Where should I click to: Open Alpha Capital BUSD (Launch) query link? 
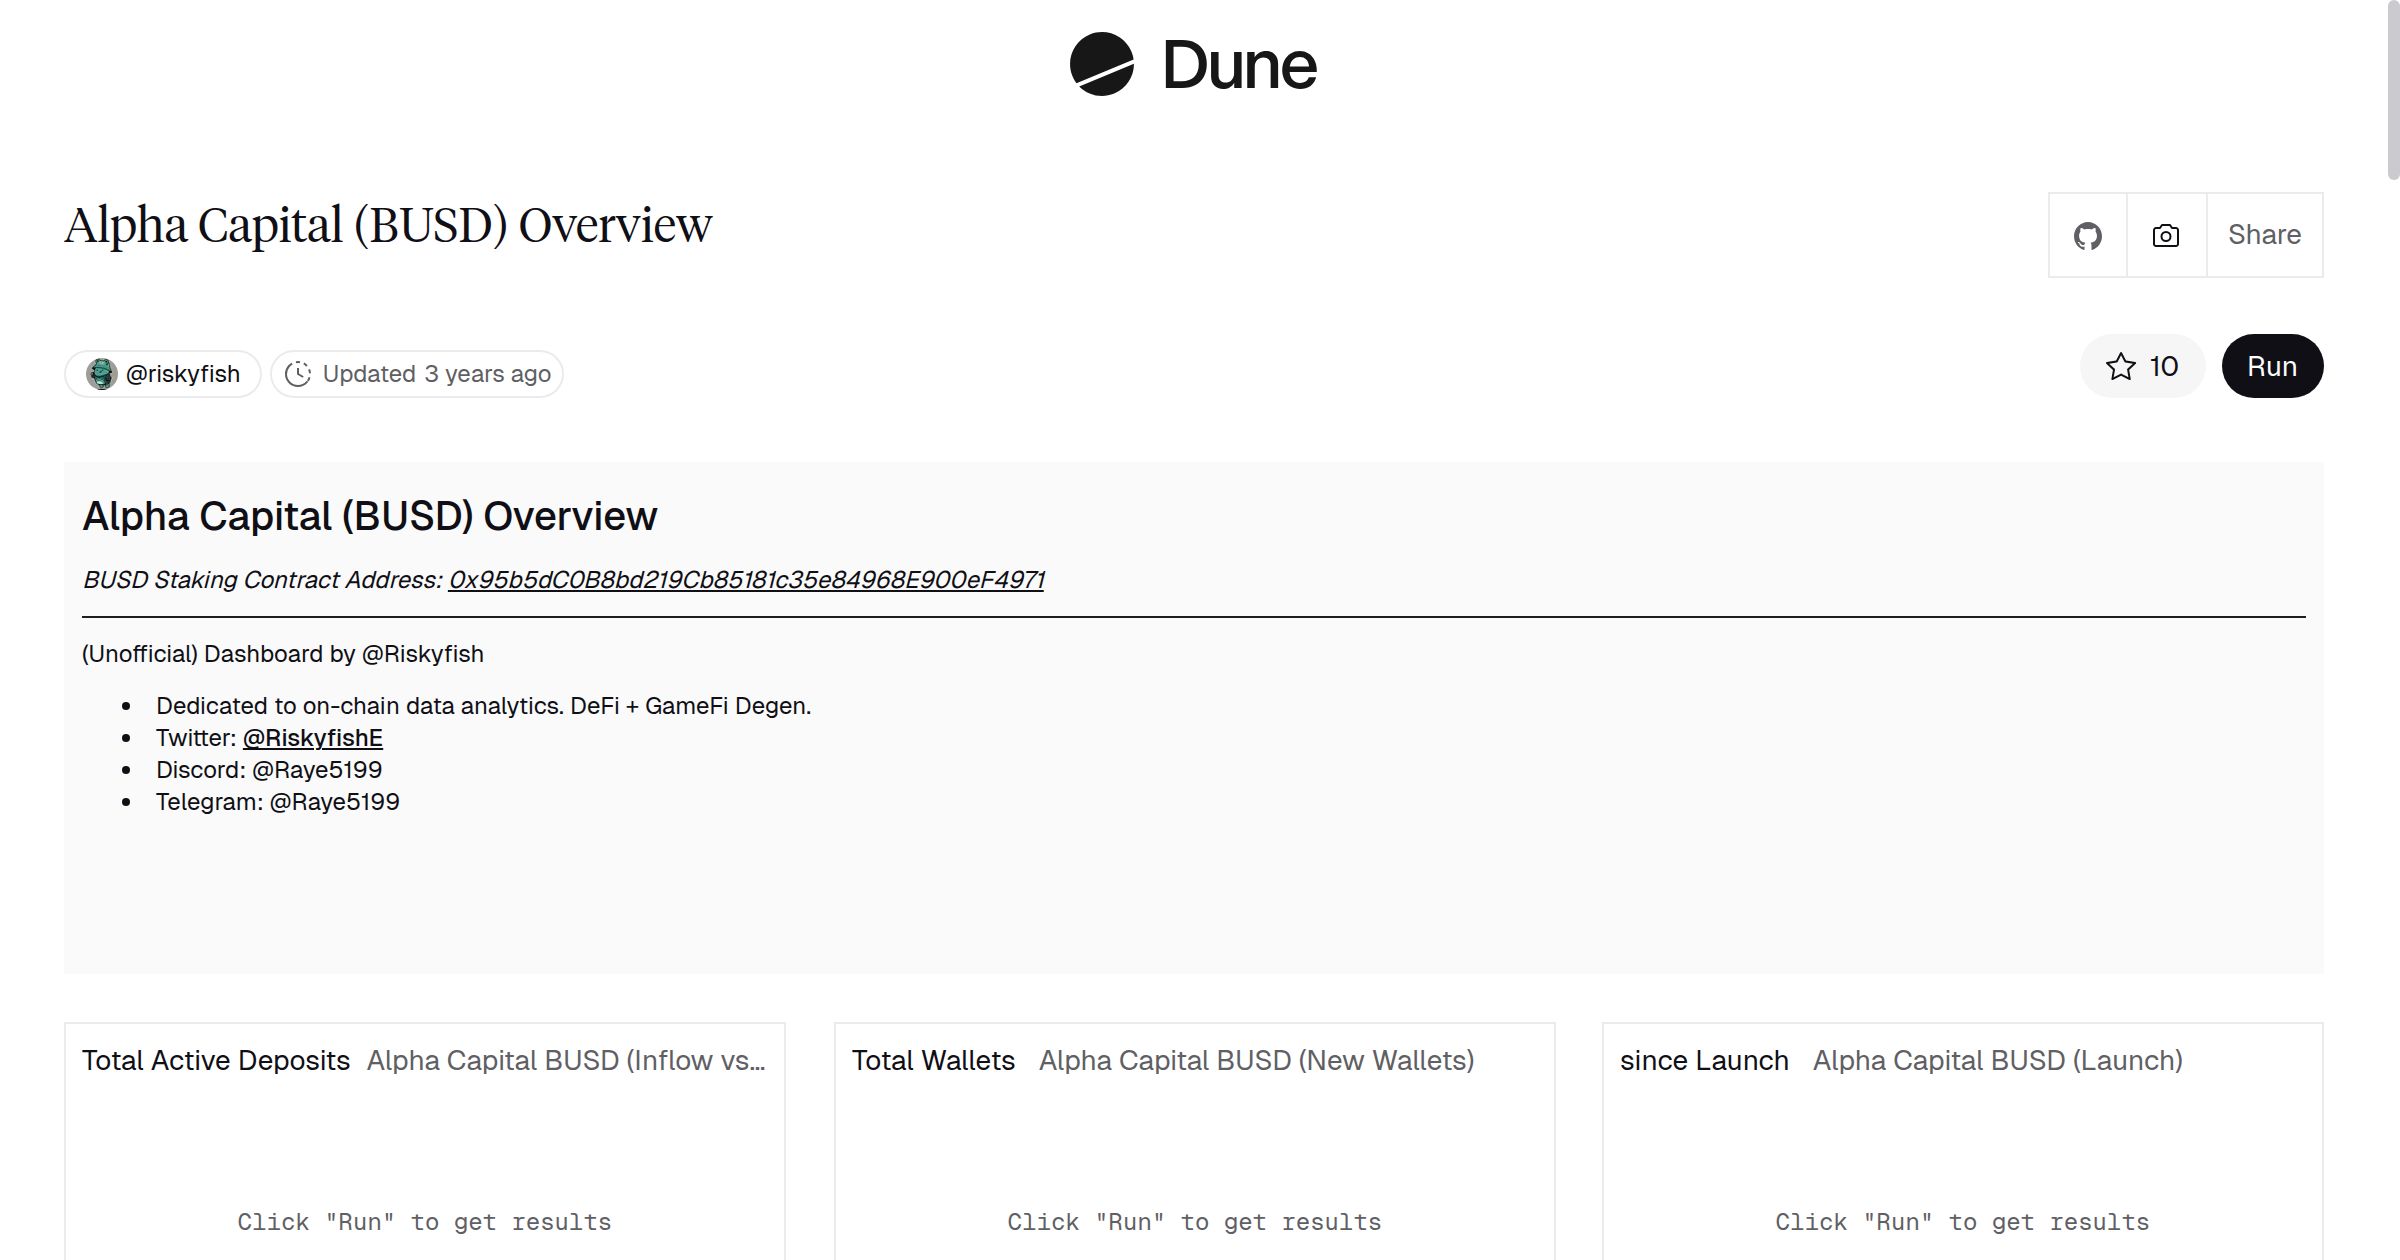tap(1997, 1061)
